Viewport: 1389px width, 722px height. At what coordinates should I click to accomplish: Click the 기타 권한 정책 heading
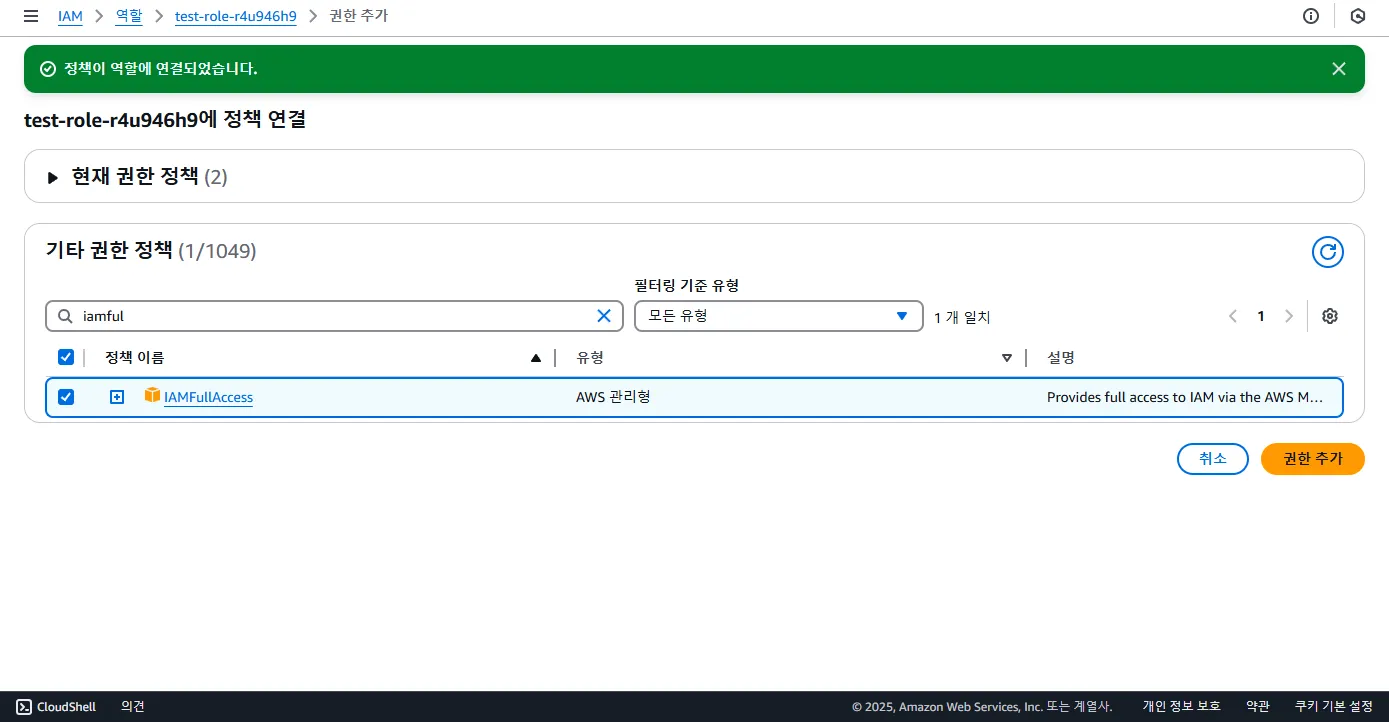click(x=110, y=250)
